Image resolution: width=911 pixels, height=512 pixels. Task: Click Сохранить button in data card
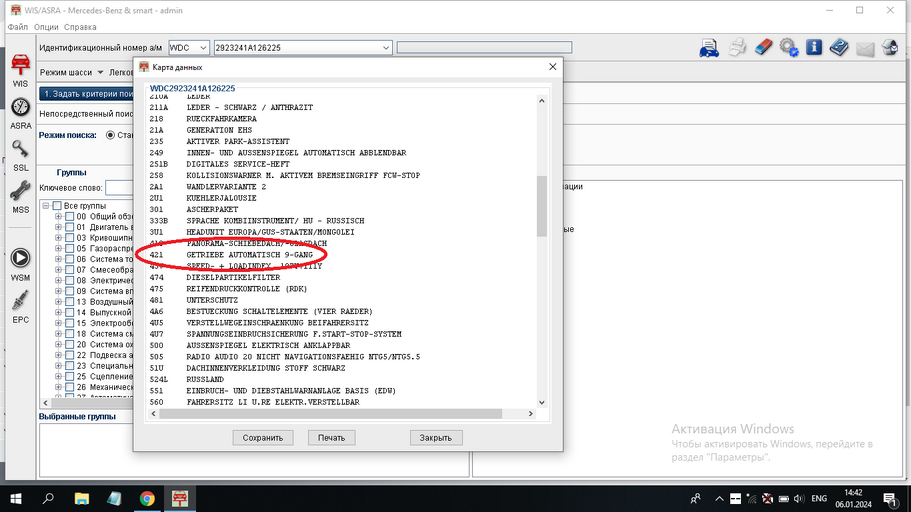263,438
